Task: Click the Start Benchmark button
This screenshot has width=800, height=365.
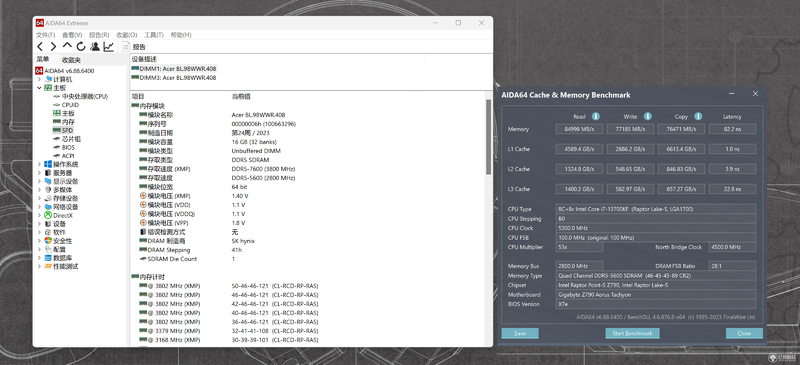Action: [x=632, y=333]
